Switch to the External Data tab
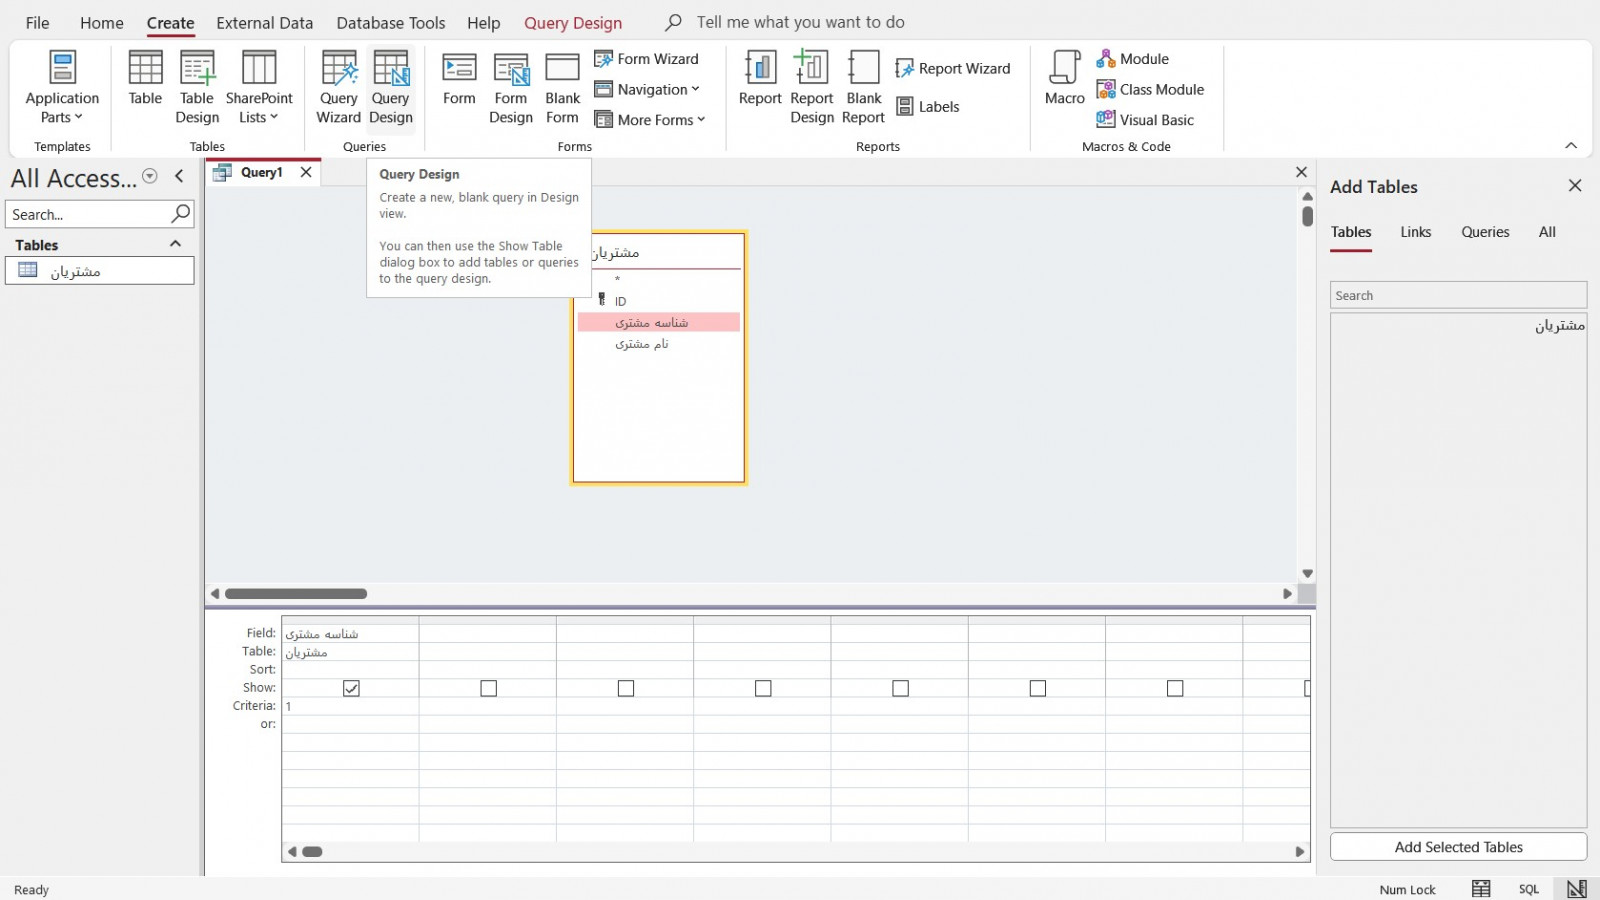The width and height of the screenshot is (1600, 900). point(264,22)
